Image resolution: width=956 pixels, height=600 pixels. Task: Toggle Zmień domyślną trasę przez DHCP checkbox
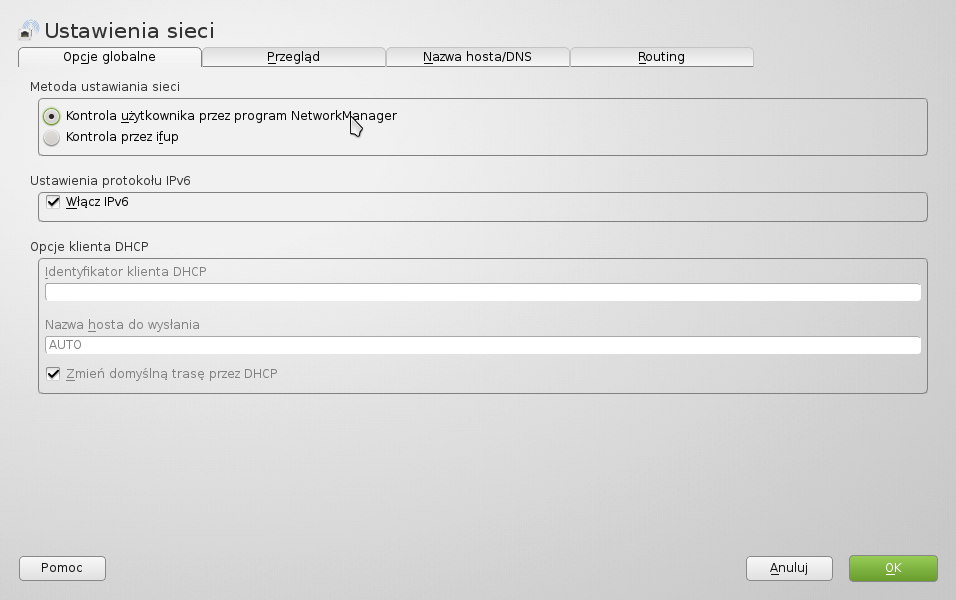pos(54,374)
